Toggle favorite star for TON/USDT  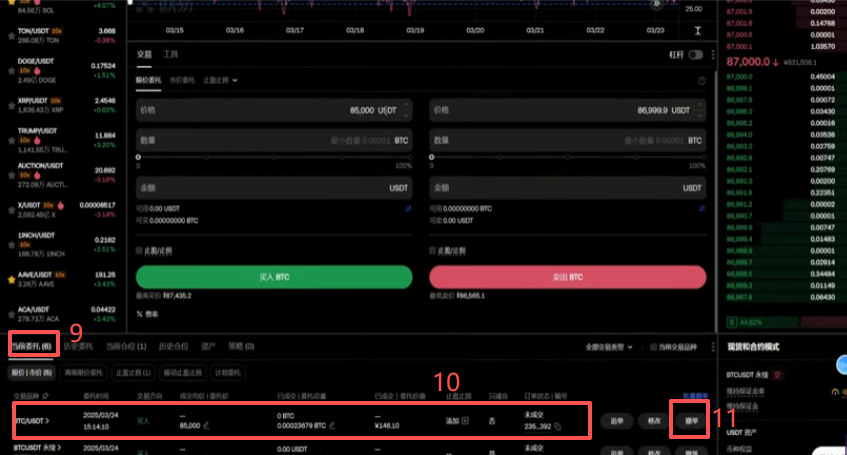[11, 36]
